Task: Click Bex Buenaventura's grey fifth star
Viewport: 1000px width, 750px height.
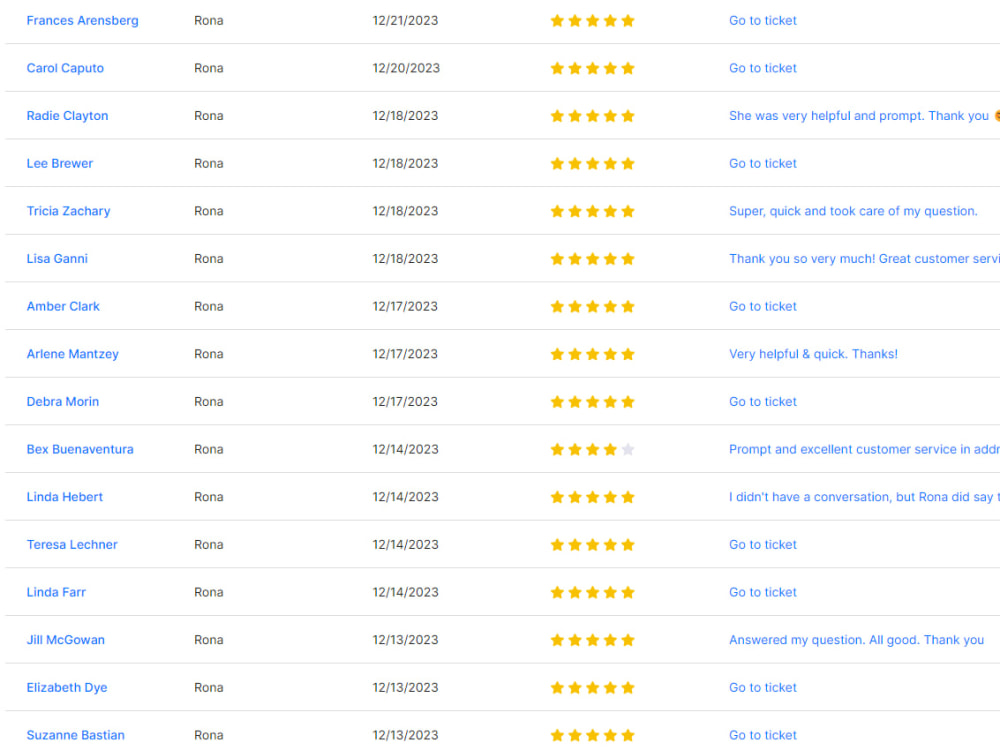Action: 628,450
